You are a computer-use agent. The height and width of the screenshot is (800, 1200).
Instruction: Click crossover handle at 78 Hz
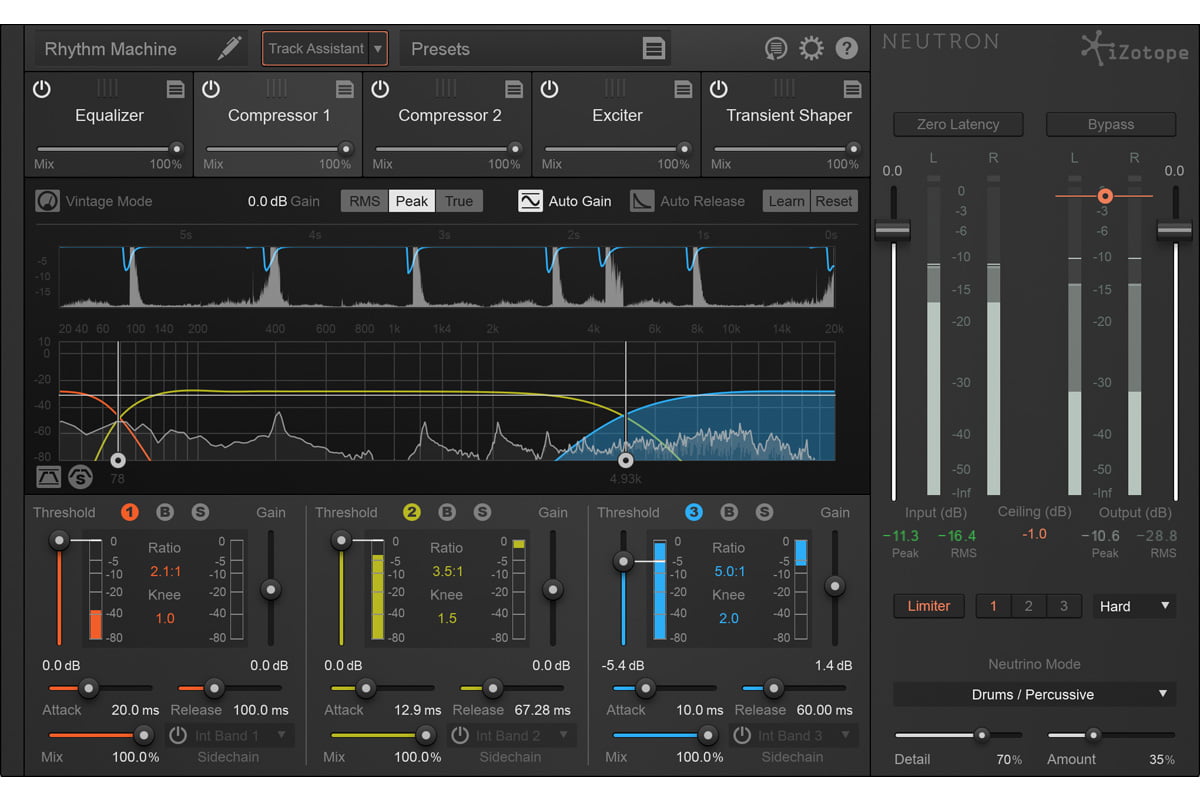click(118, 460)
